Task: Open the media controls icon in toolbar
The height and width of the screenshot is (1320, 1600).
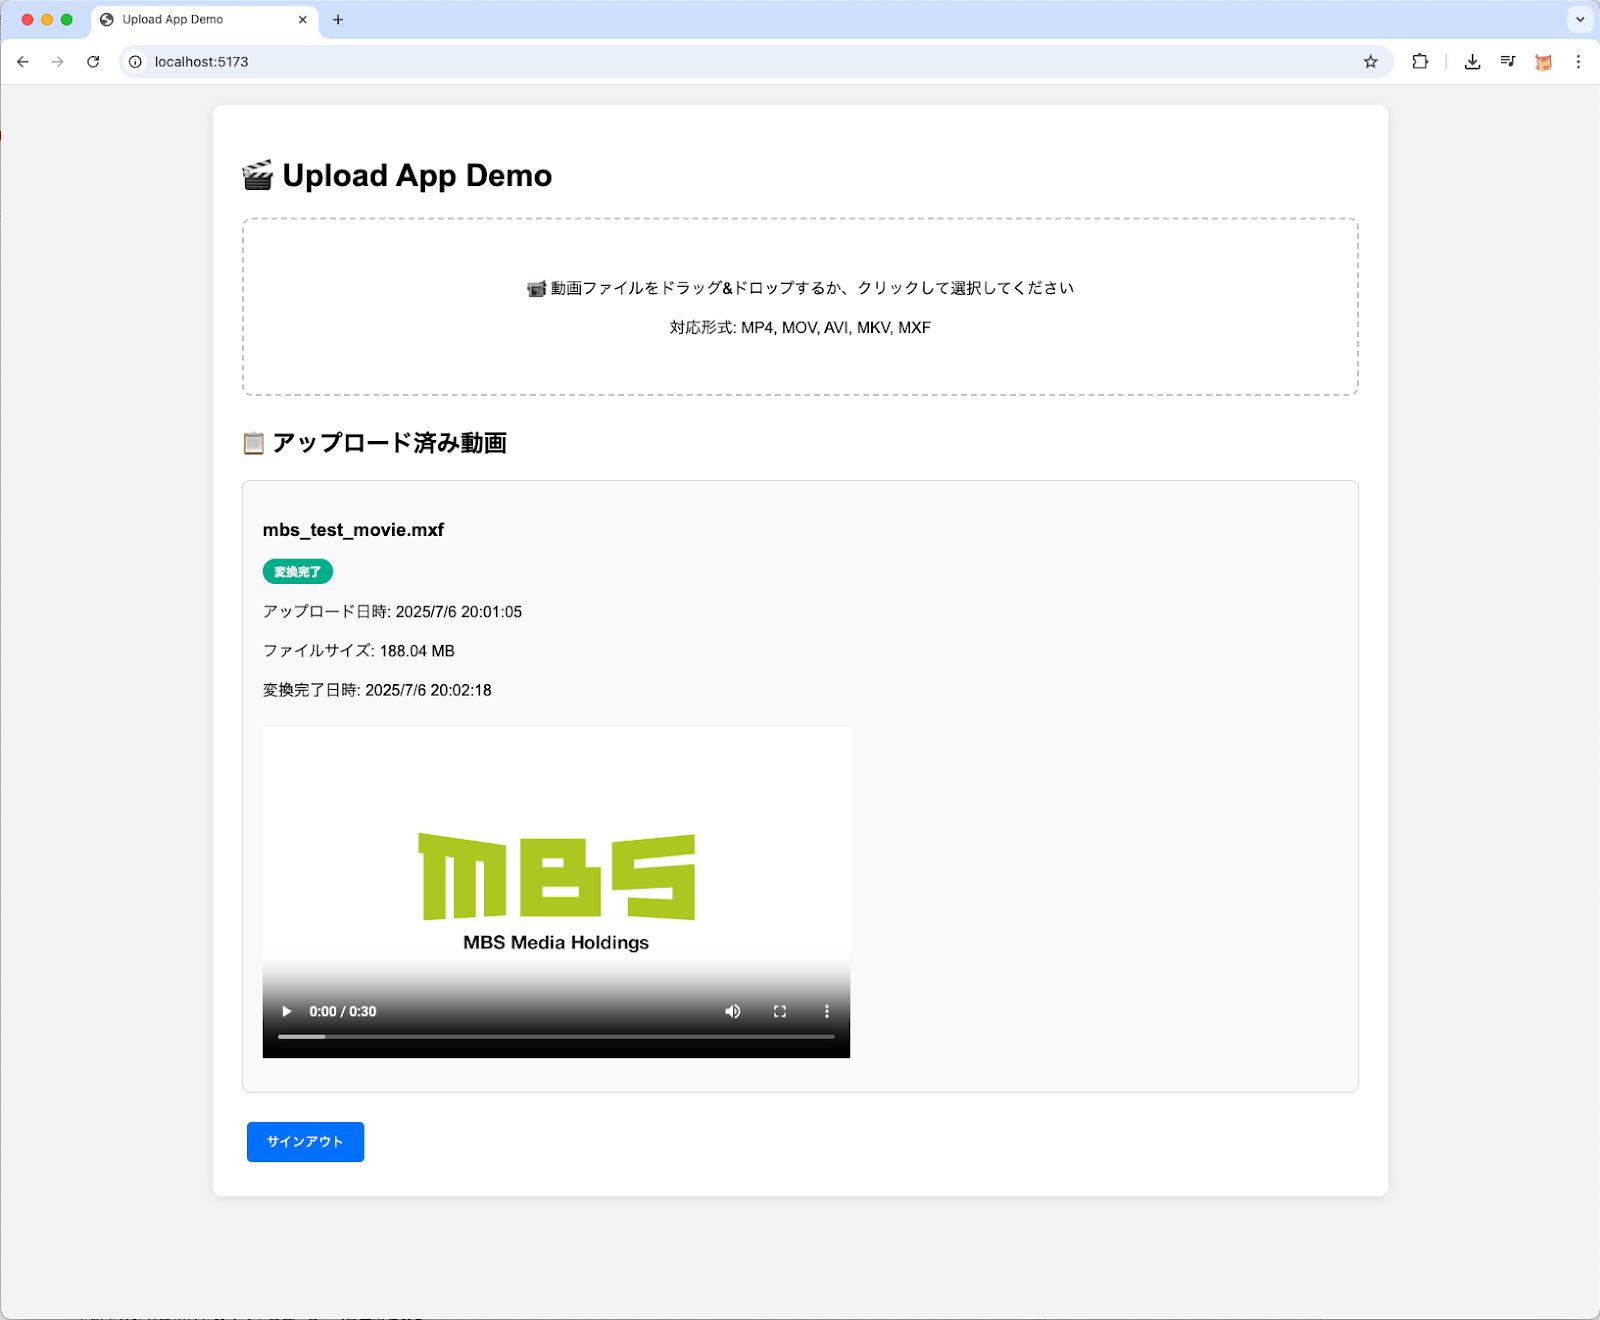Action: pos(1508,62)
